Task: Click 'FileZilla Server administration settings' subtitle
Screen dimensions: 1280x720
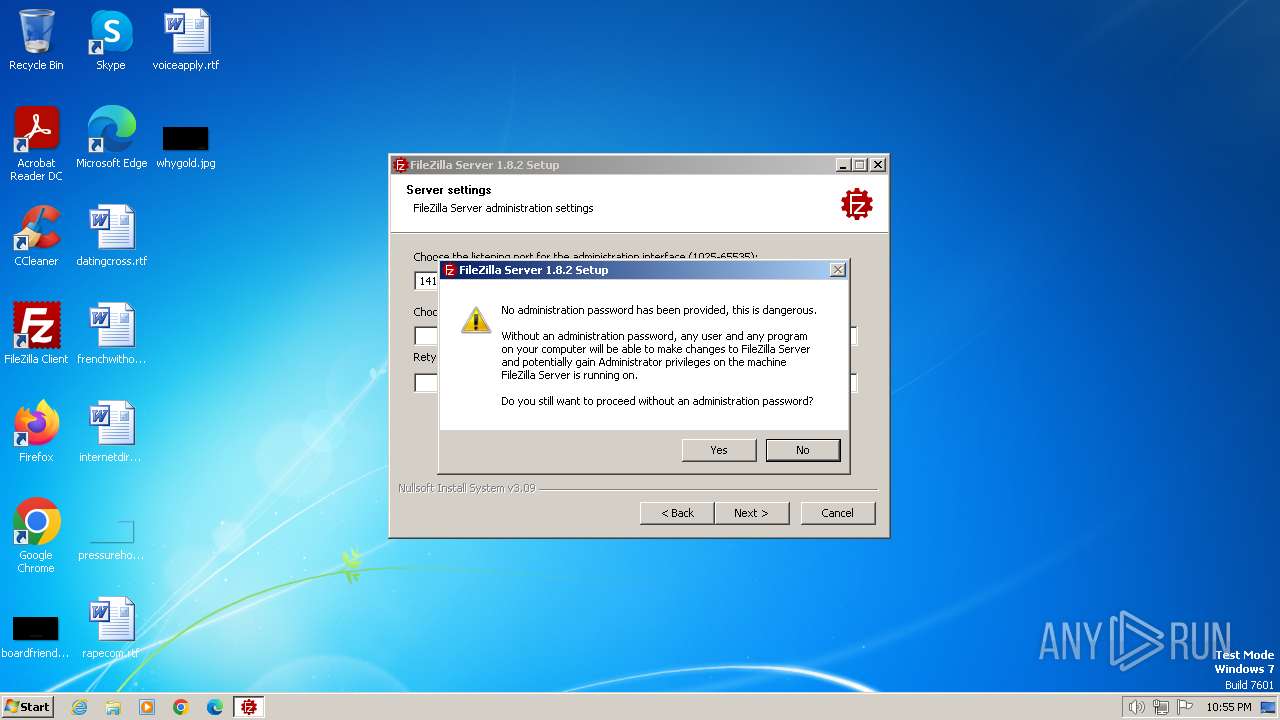Action: tap(503, 208)
